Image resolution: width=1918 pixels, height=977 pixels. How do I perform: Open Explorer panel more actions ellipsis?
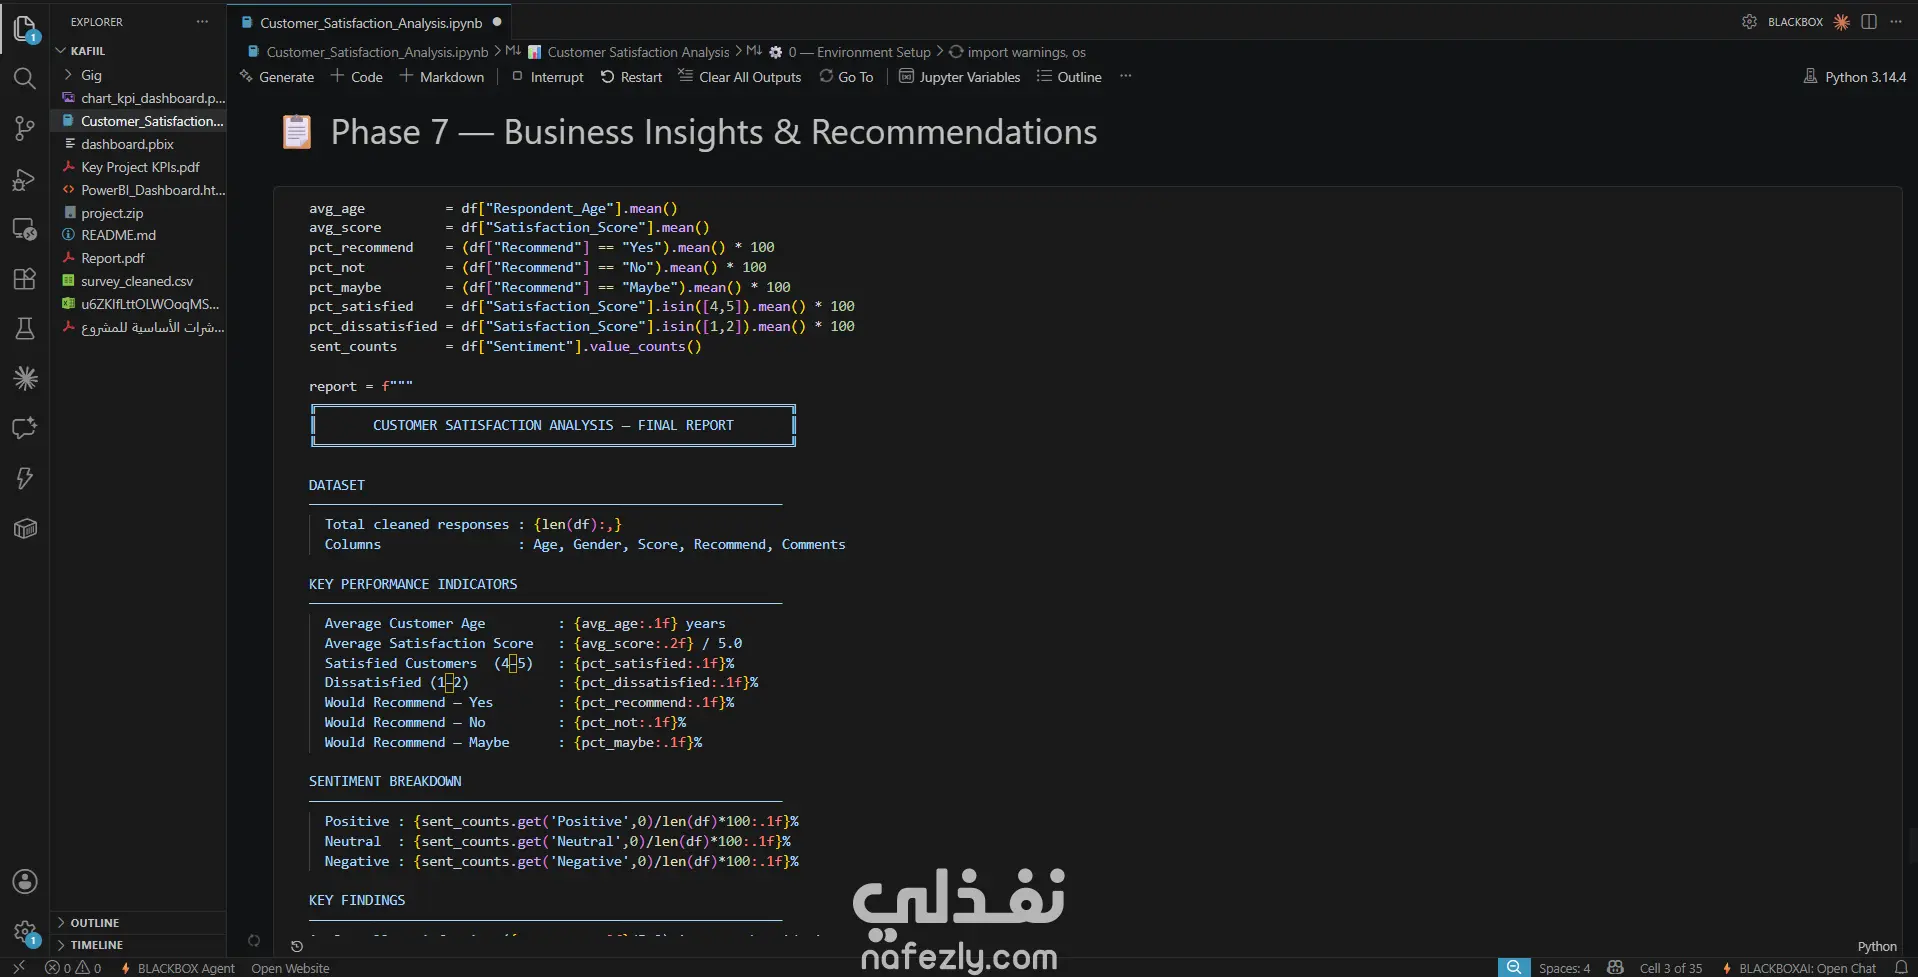coord(203,21)
